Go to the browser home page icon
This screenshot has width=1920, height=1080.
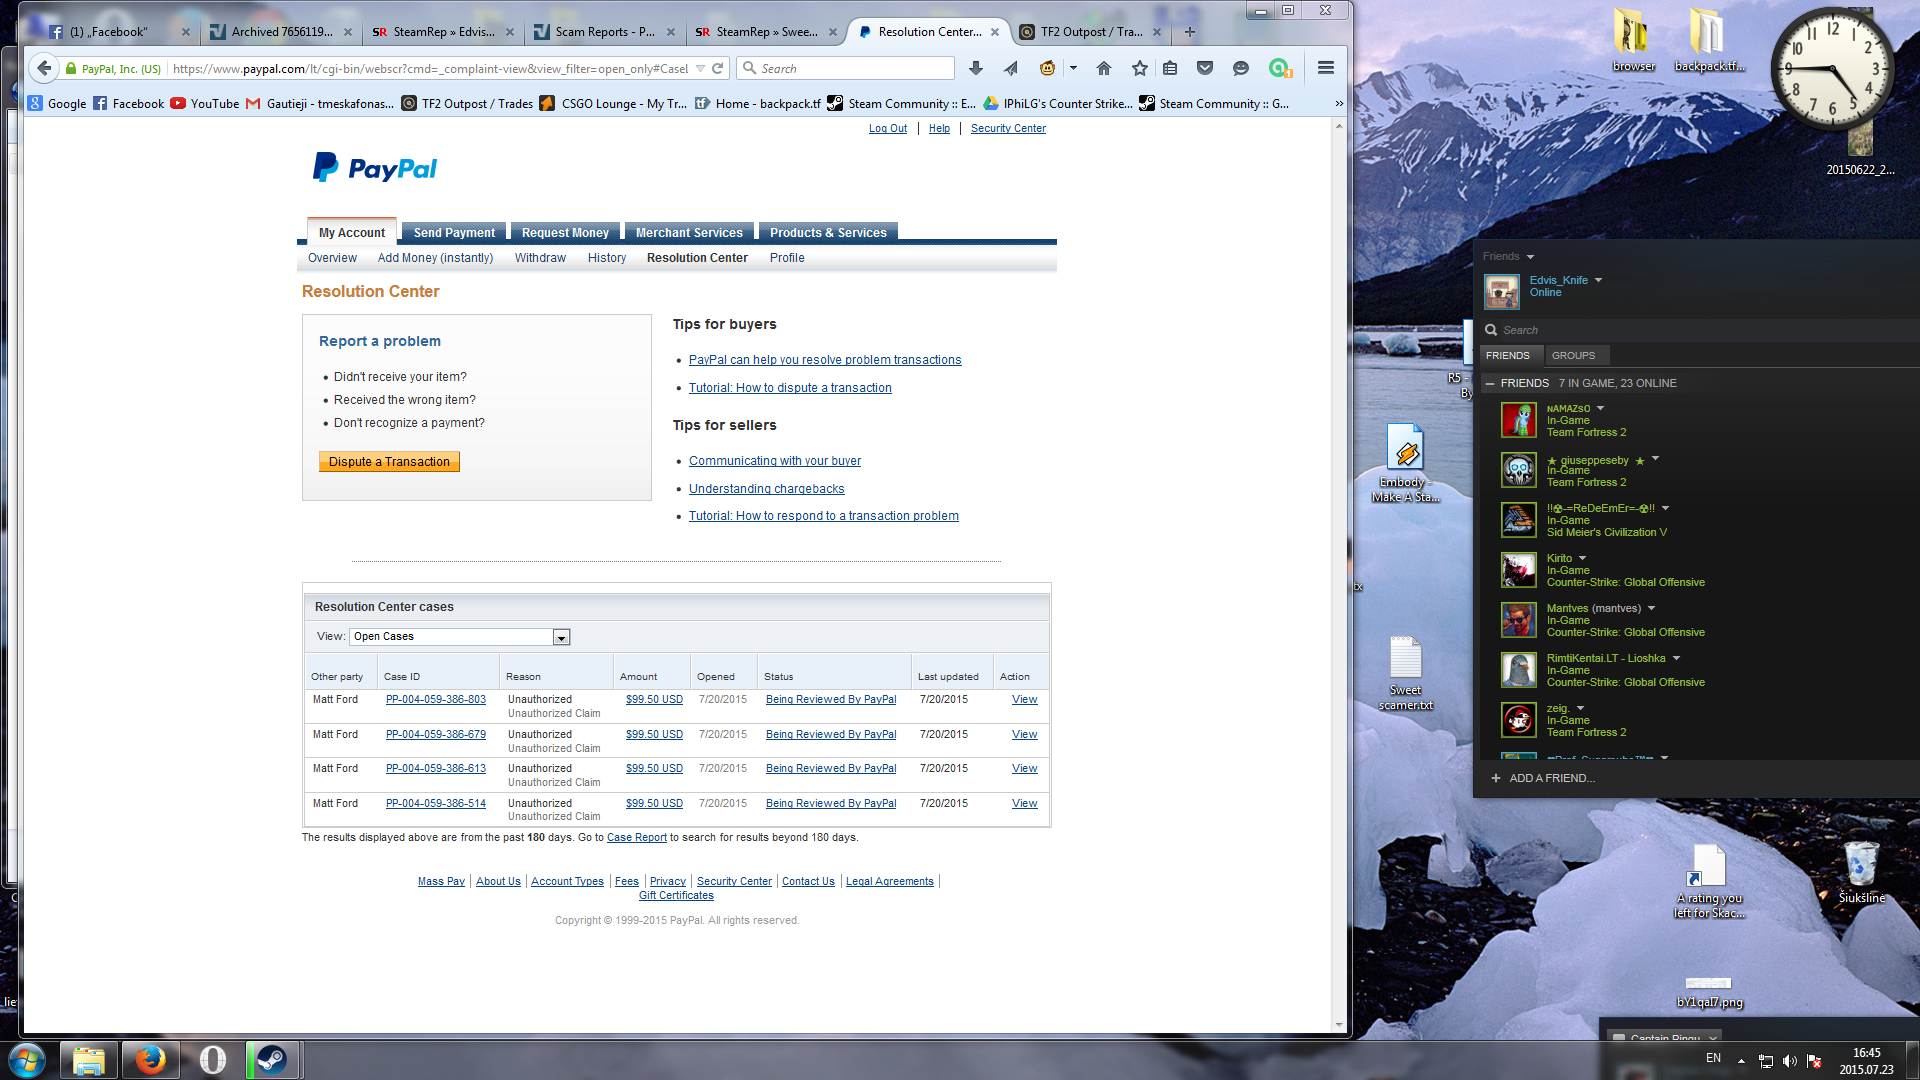(x=1104, y=68)
